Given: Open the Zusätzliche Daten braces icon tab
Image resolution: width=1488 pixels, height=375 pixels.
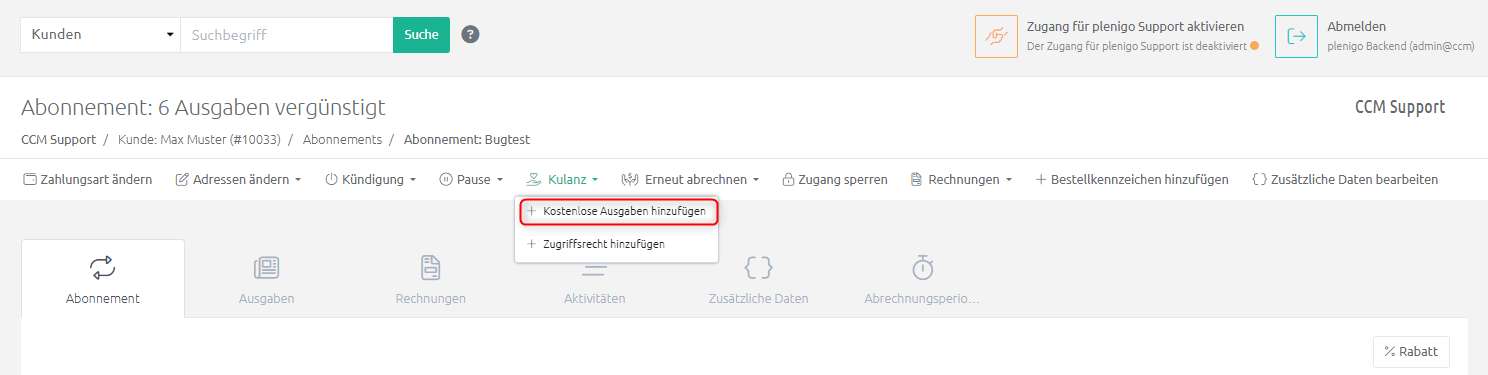Looking at the screenshot, I should 758,268.
